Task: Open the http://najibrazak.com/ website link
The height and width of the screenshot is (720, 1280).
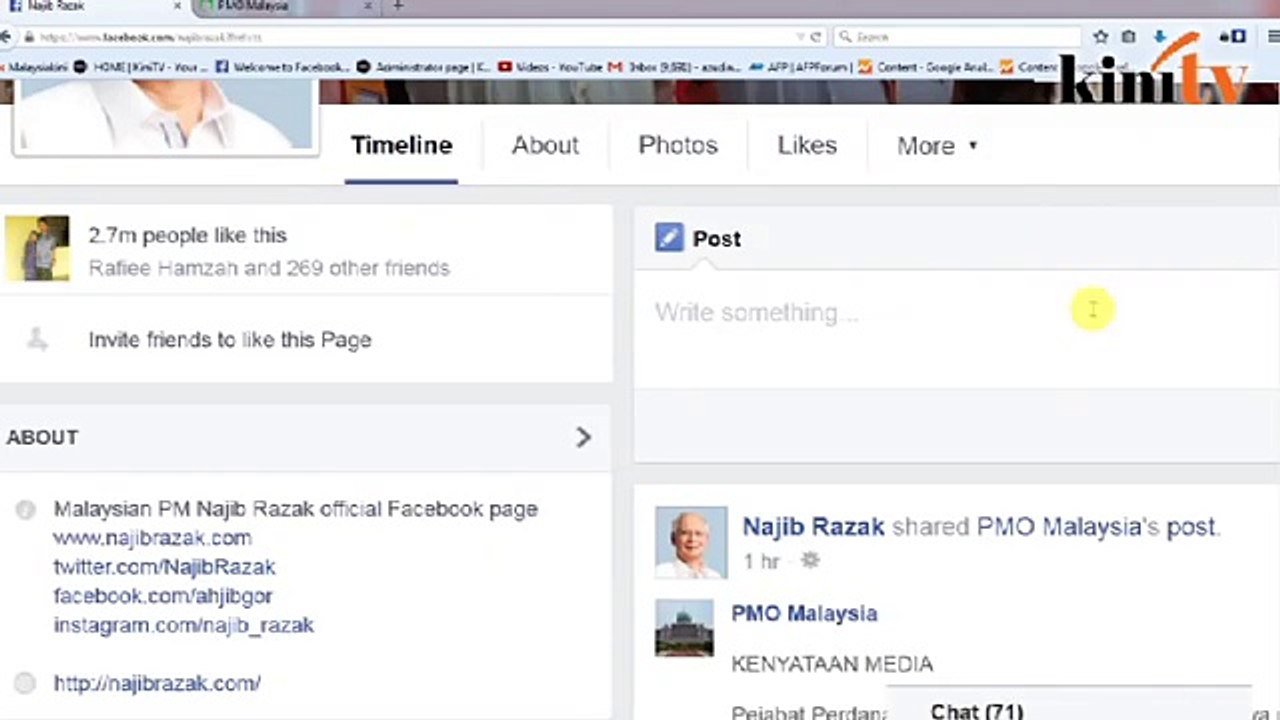Action: click(x=157, y=684)
